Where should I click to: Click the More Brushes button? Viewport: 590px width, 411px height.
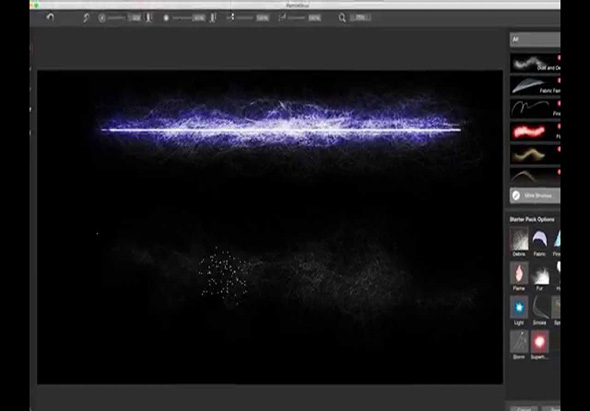coord(535,196)
